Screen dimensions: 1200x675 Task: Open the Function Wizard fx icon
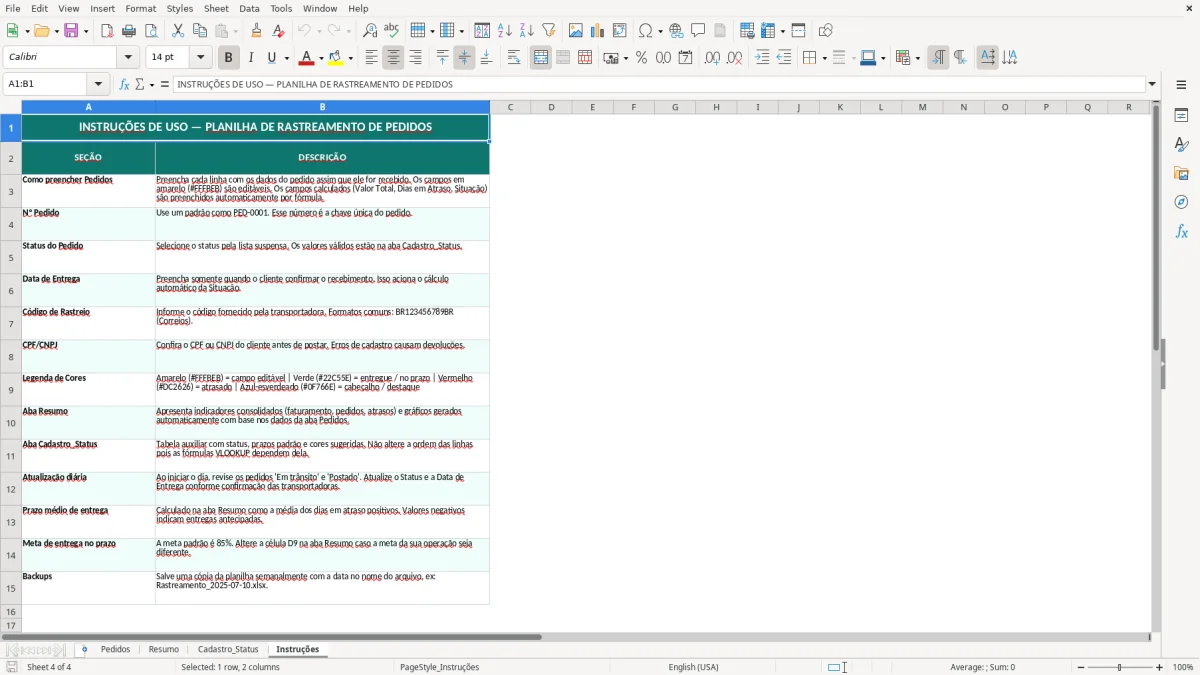(124, 84)
